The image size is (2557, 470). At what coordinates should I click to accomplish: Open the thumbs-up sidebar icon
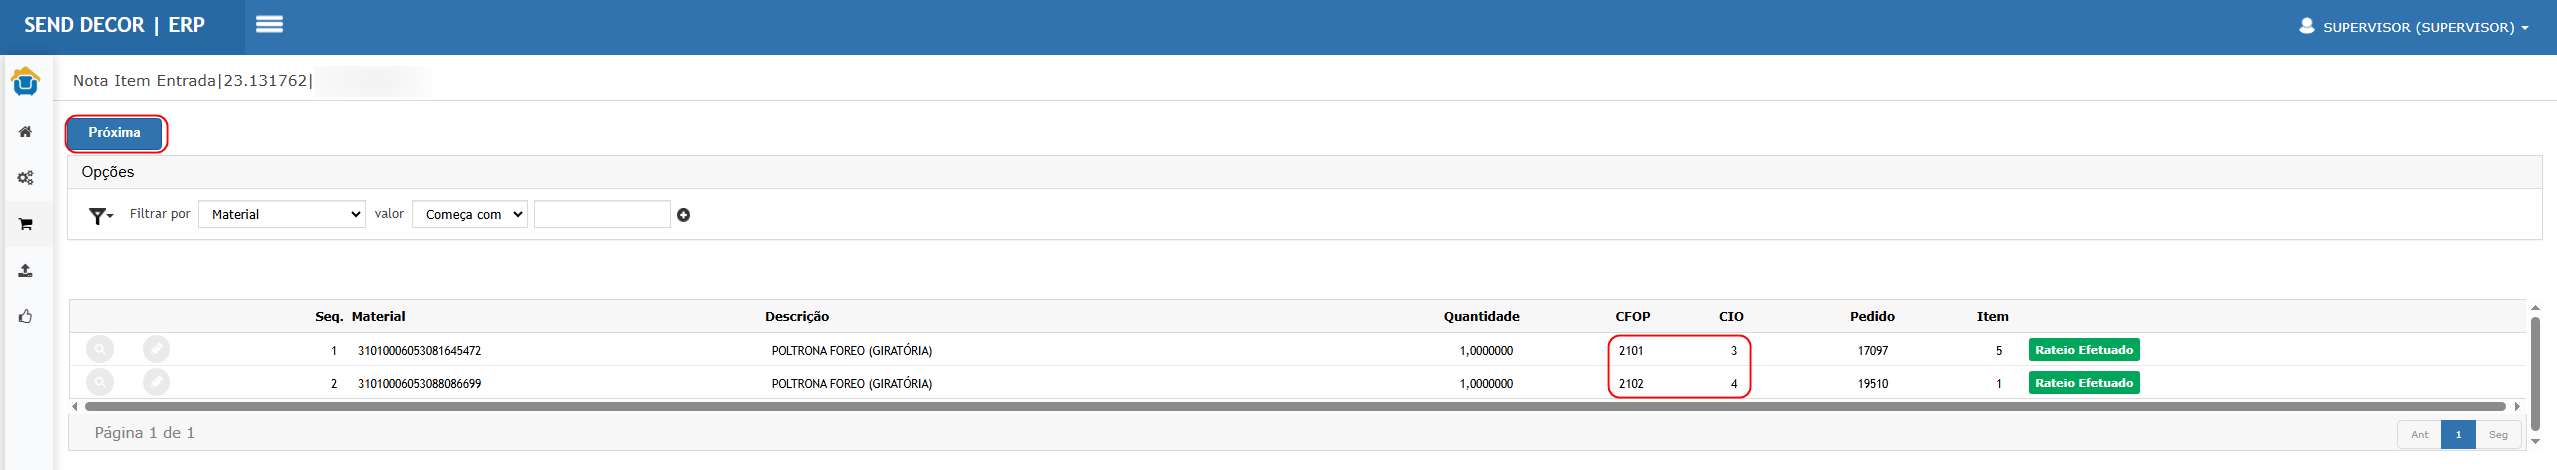pos(26,317)
